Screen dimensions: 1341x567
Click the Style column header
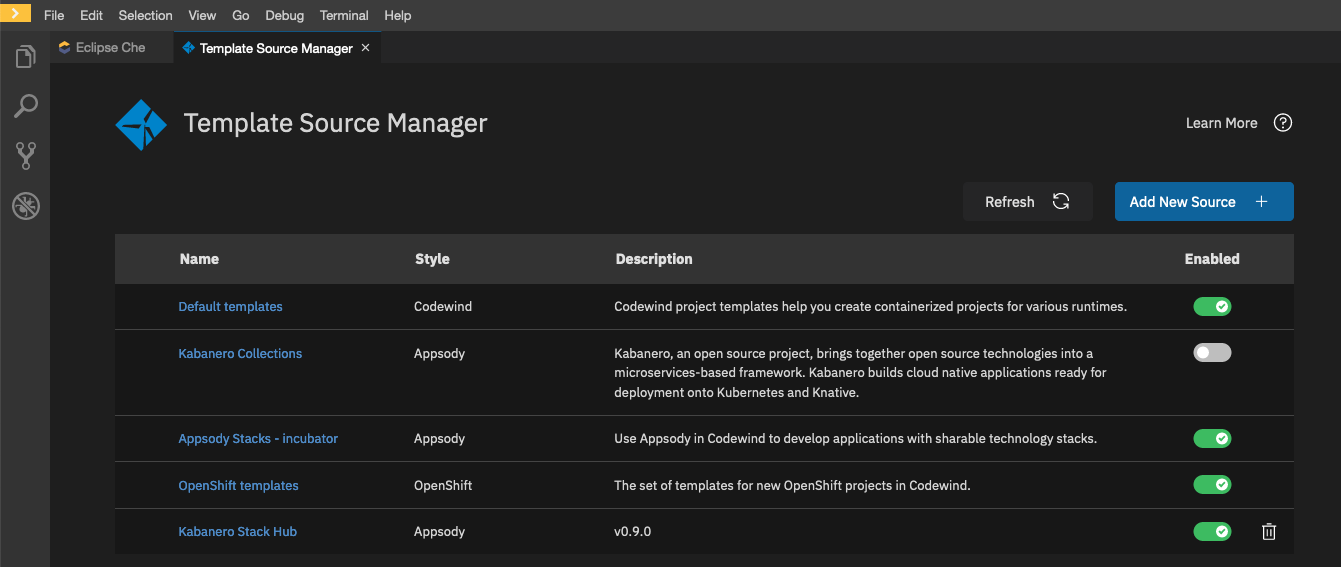tap(432, 258)
